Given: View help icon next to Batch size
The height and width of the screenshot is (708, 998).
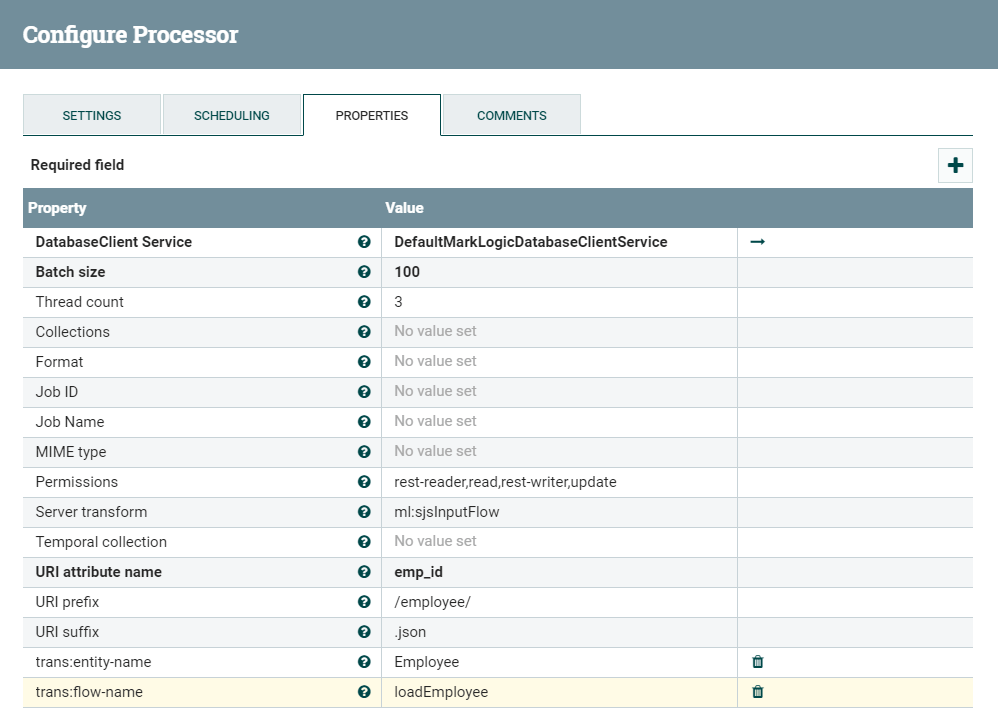Looking at the screenshot, I should click(x=364, y=271).
